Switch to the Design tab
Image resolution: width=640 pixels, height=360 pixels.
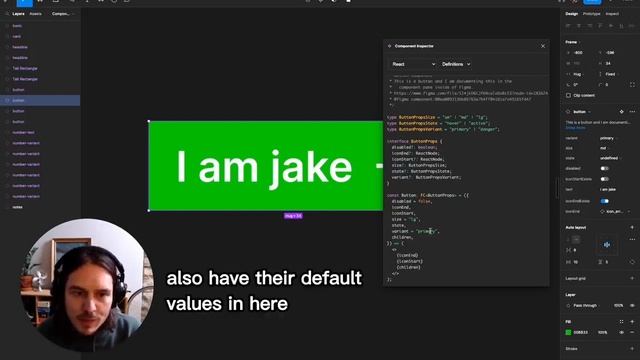coord(571,14)
